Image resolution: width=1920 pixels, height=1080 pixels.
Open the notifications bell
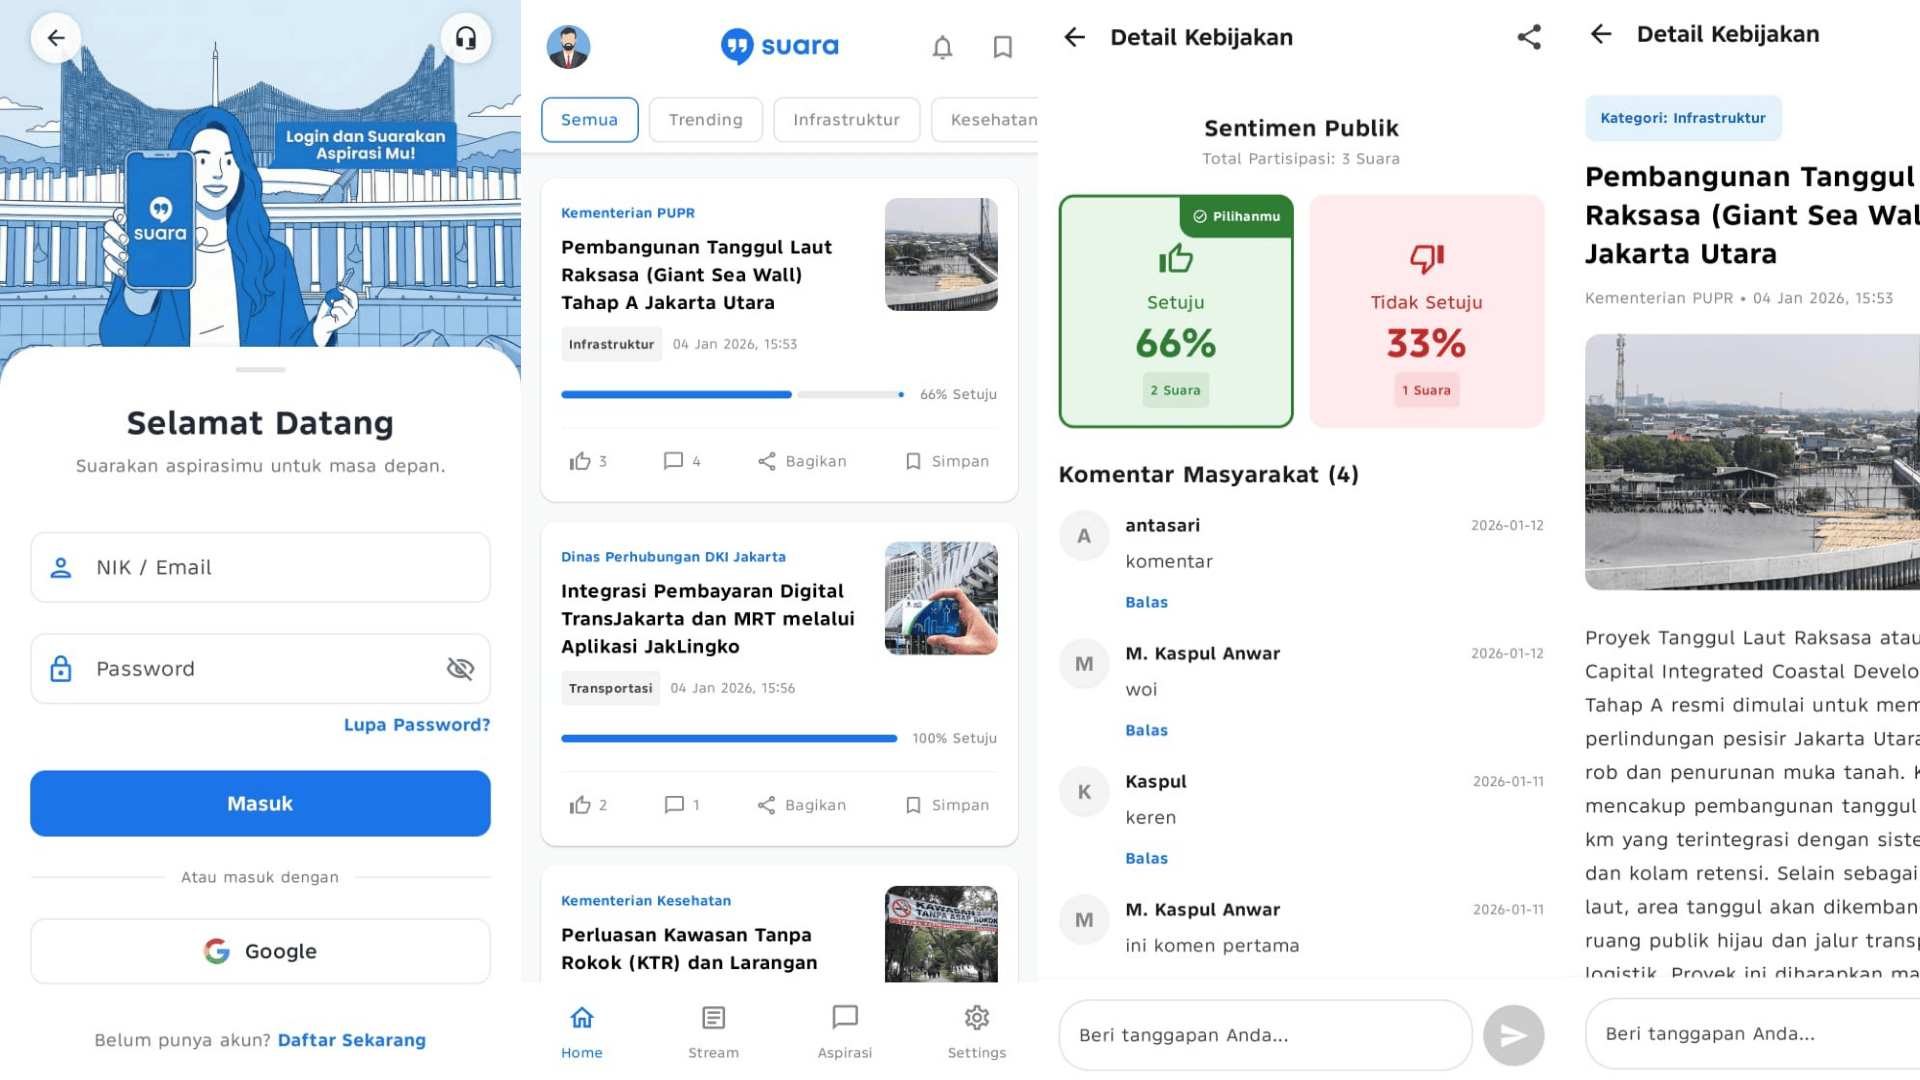[x=941, y=47]
